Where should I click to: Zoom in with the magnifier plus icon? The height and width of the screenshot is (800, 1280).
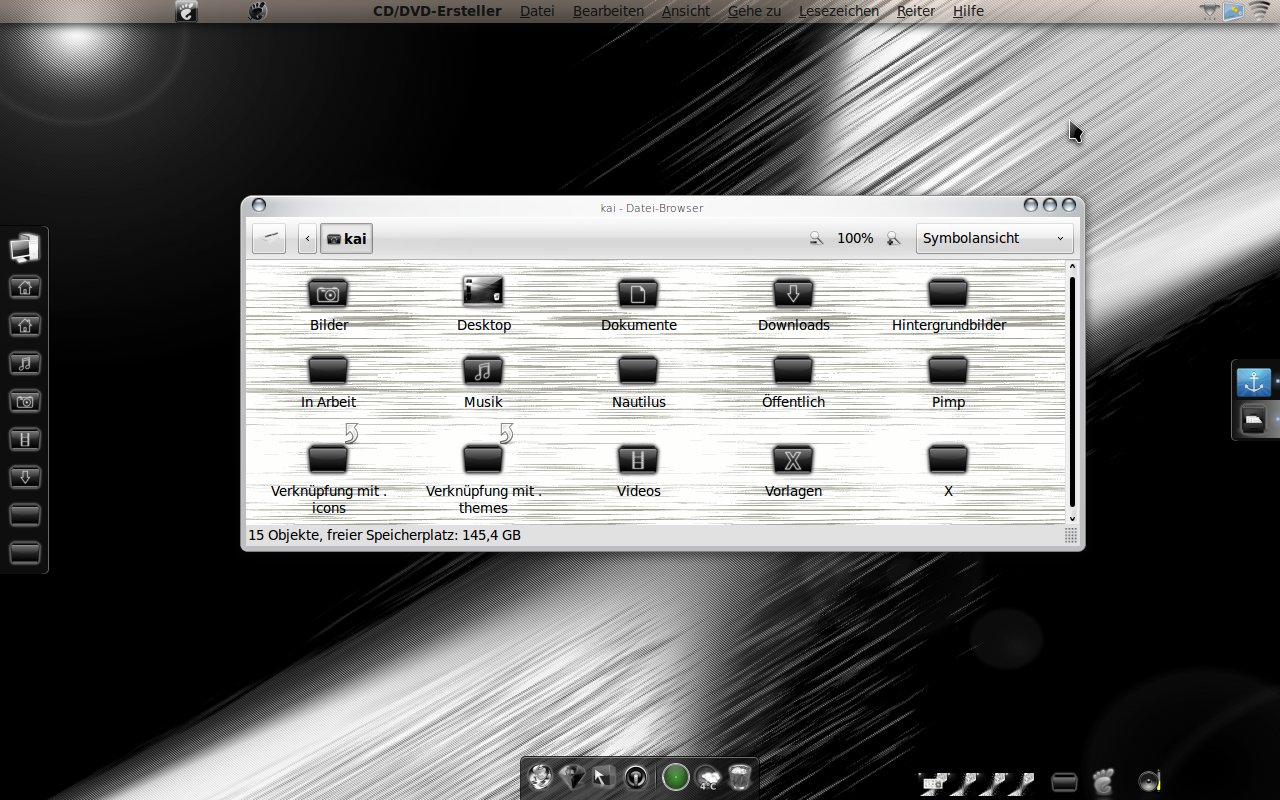click(x=893, y=238)
